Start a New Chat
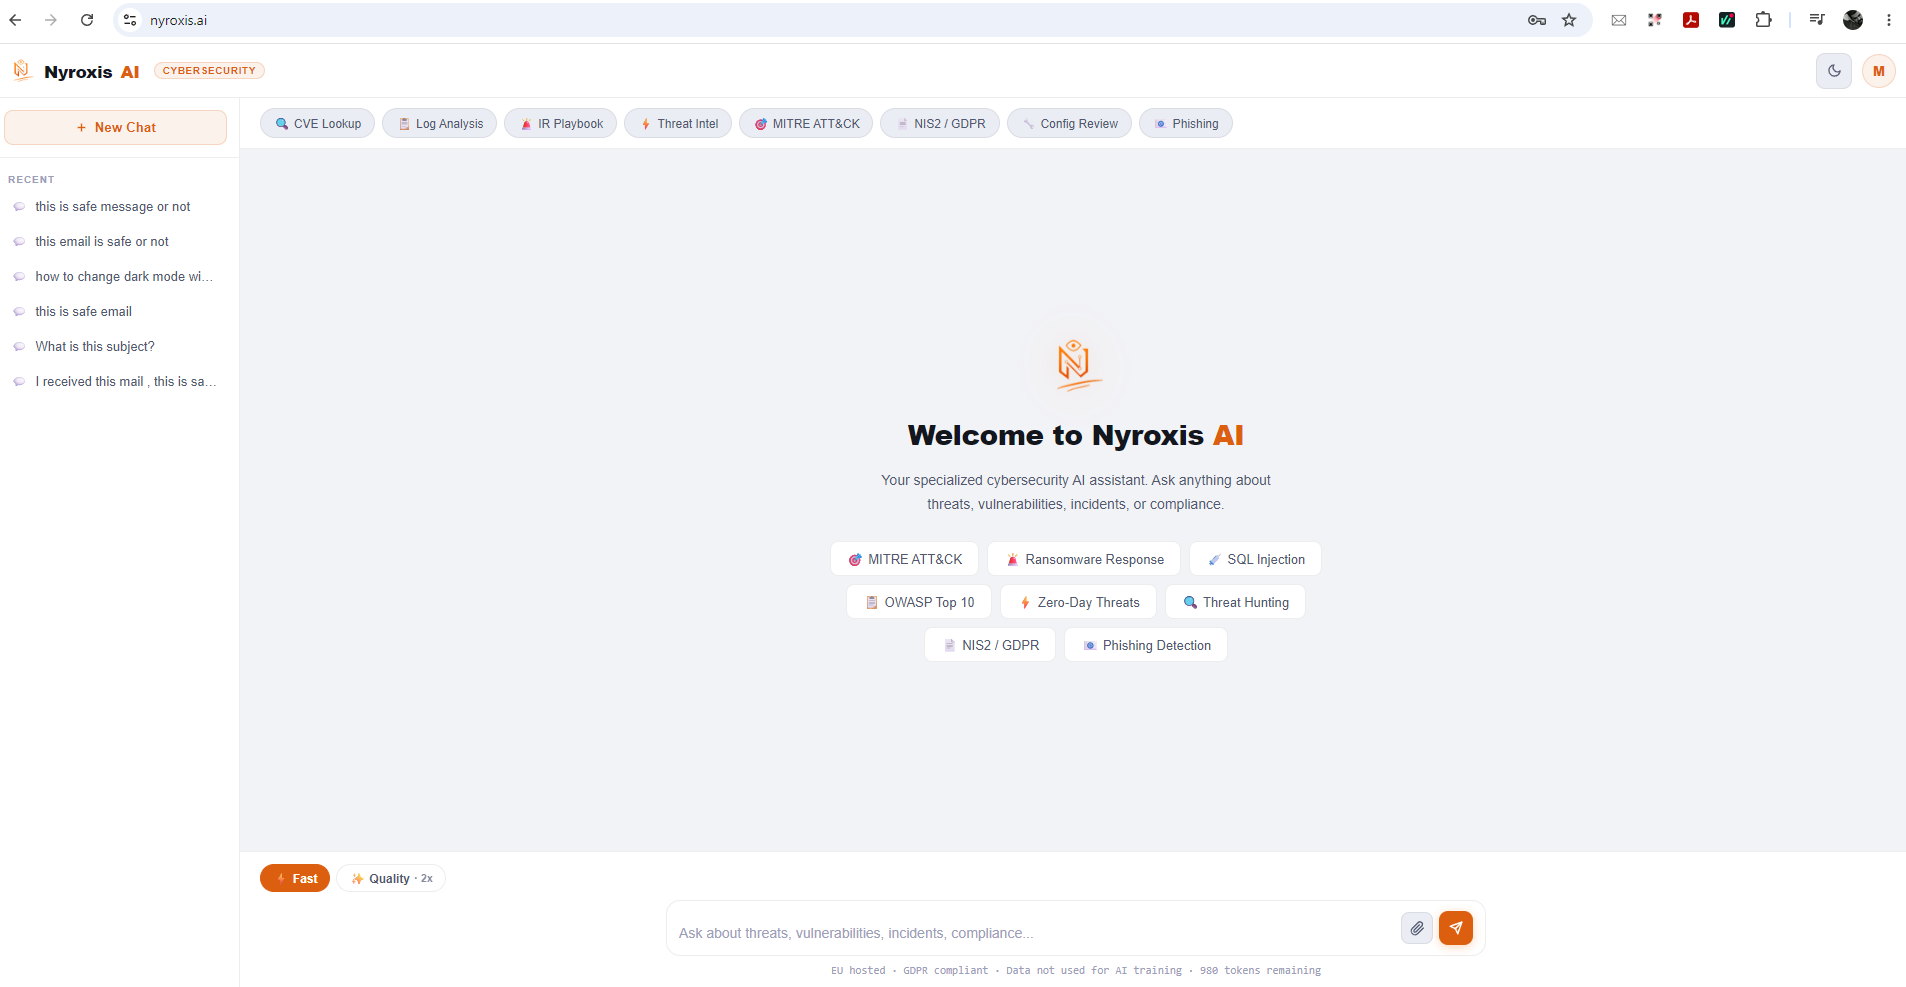 tap(116, 127)
